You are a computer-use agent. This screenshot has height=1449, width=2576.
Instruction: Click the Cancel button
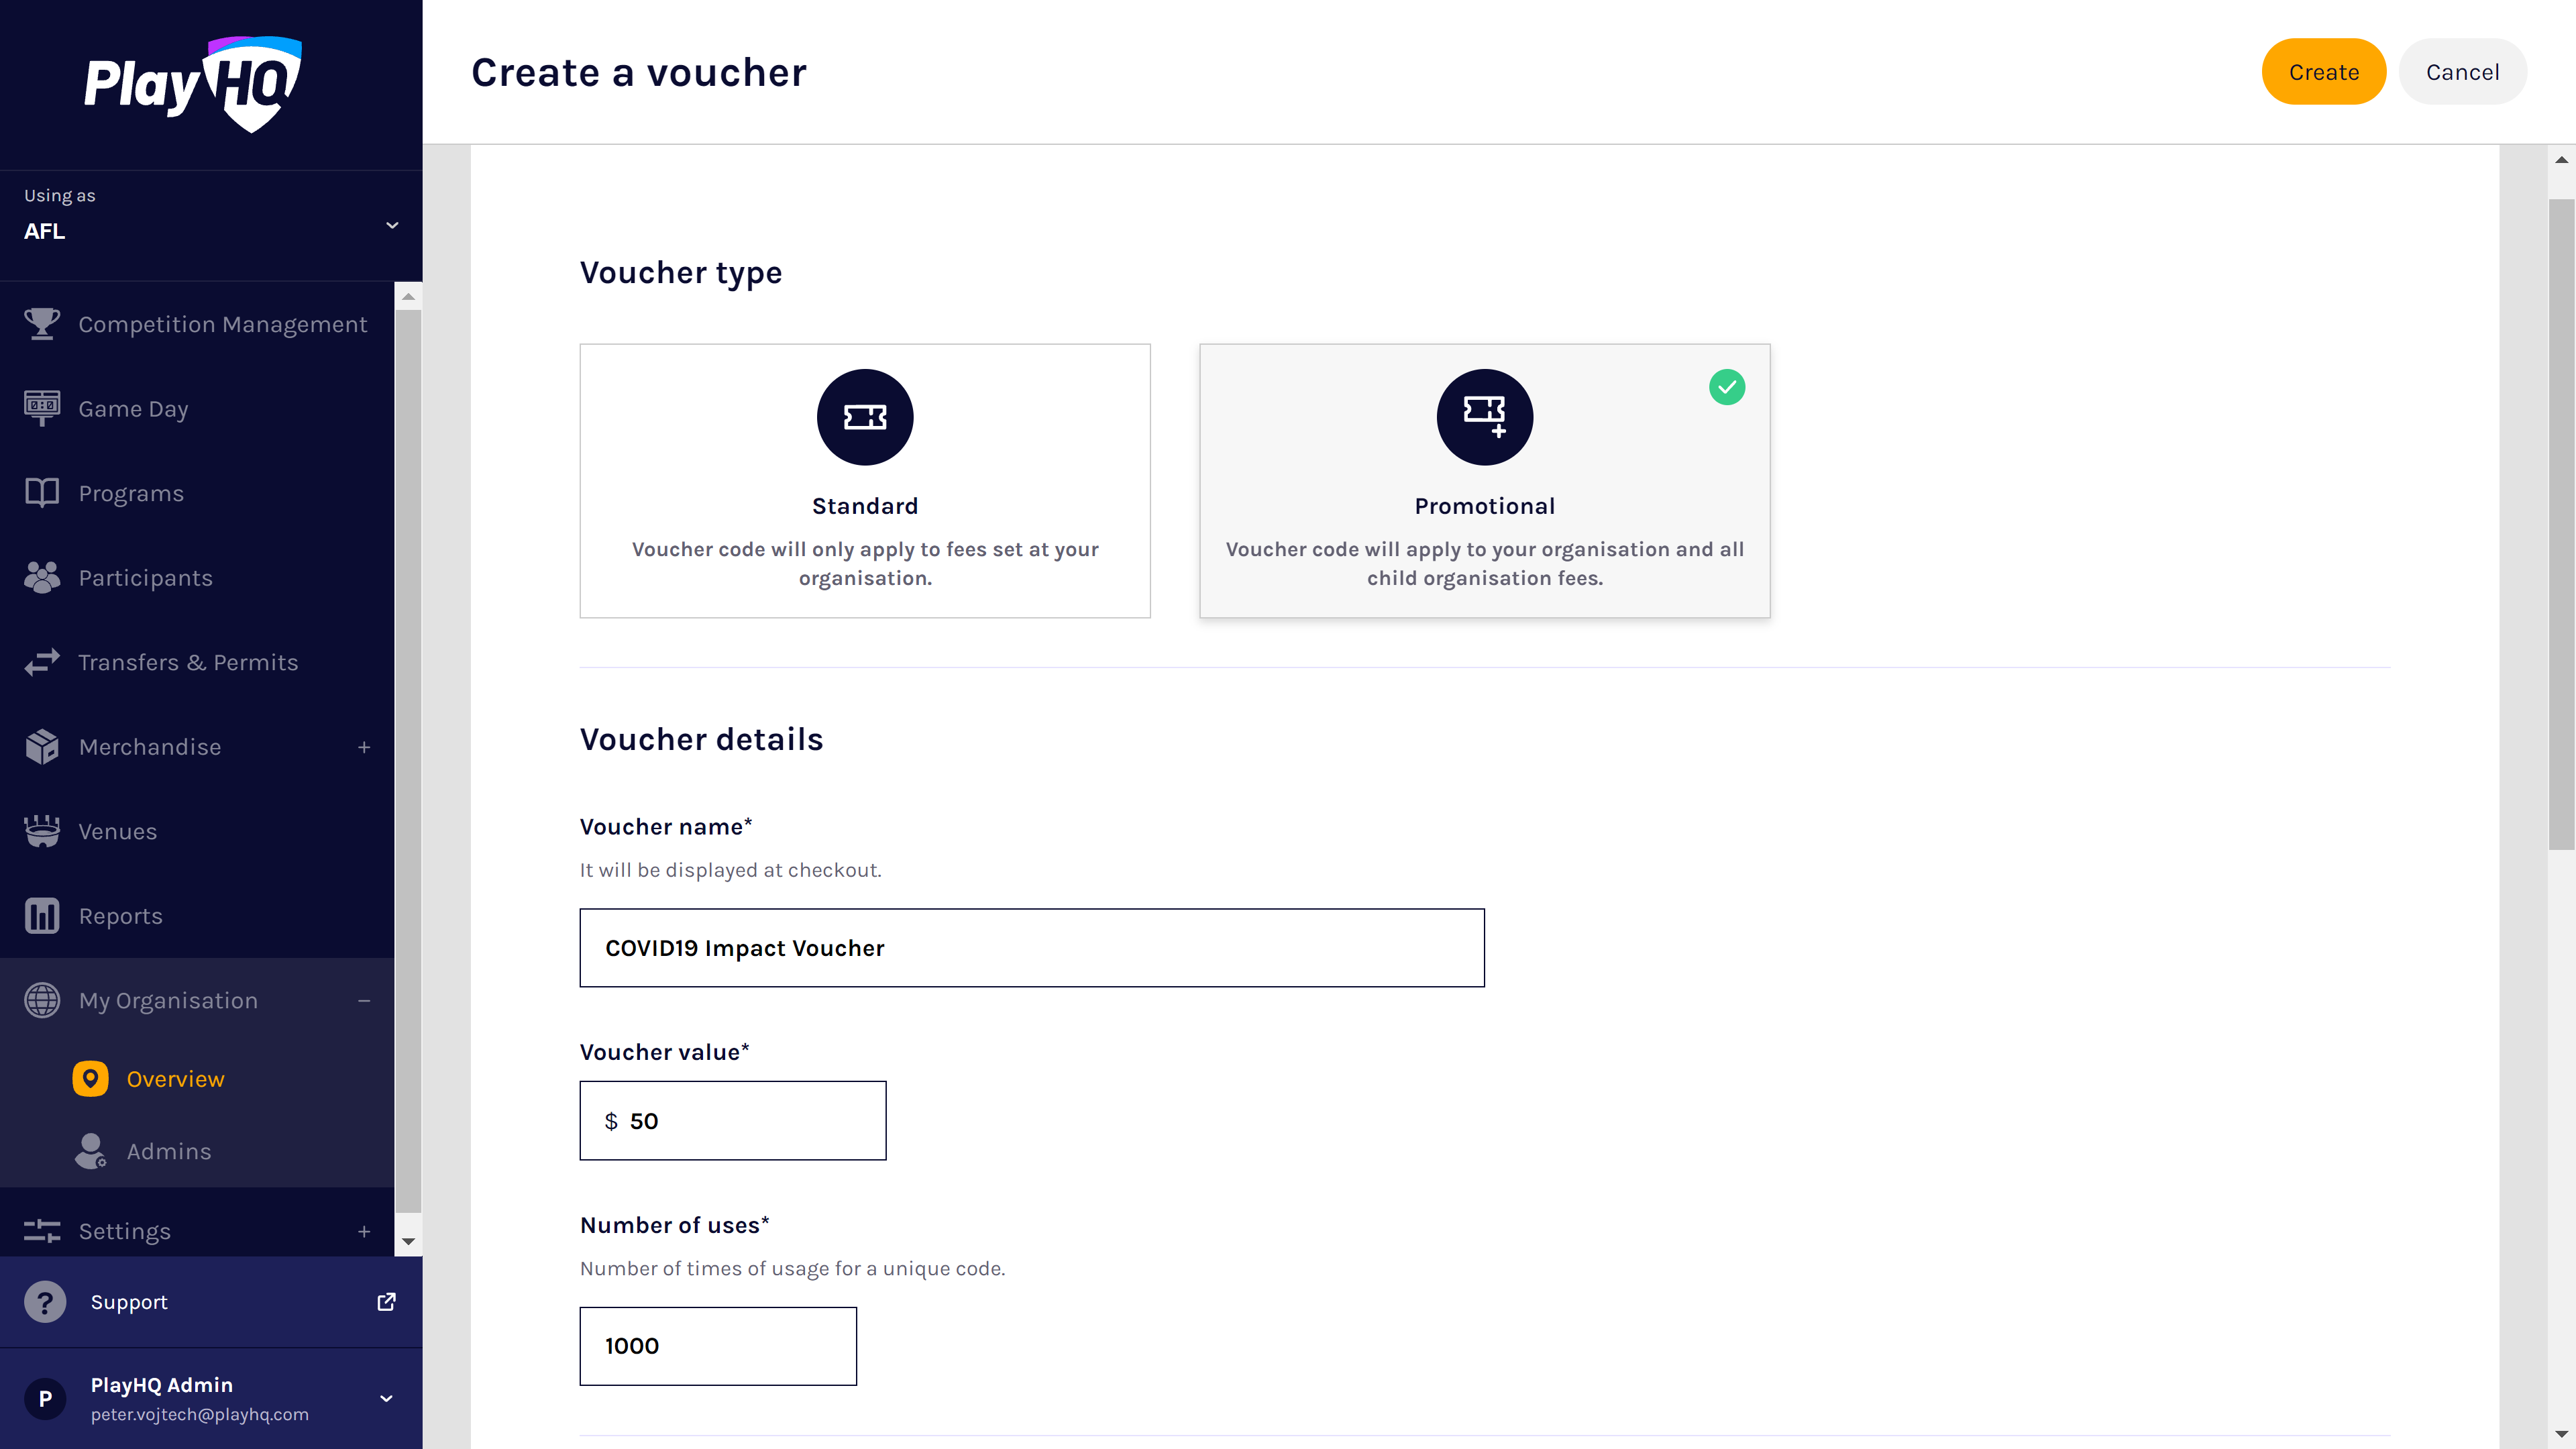click(x=2462, y=71)
